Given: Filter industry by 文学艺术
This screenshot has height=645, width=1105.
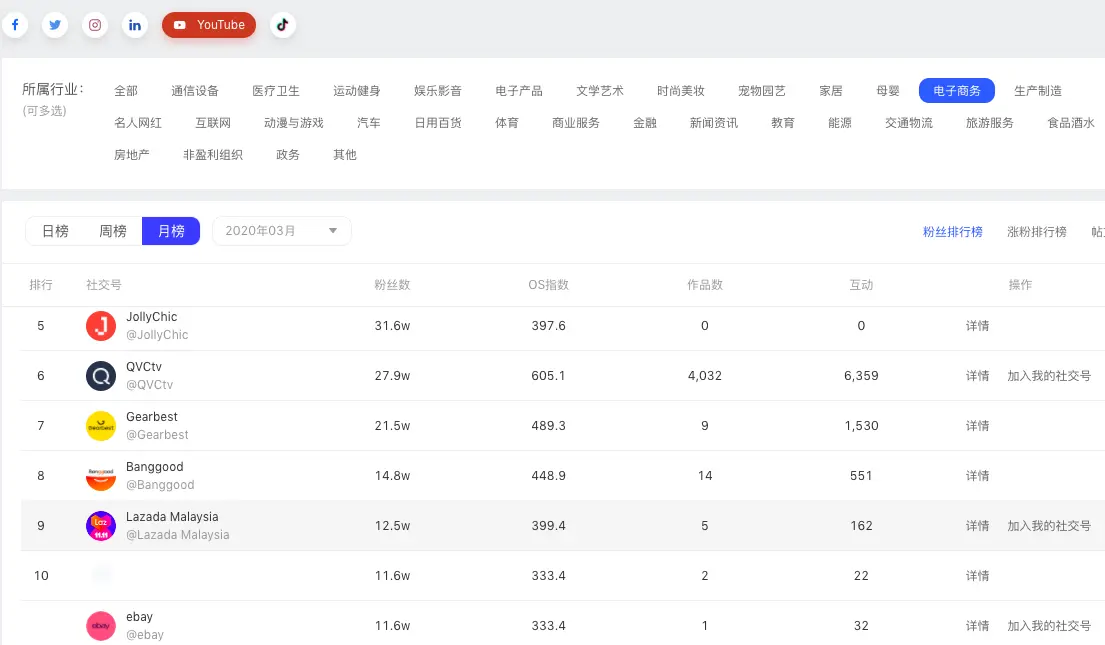Looking at the screenshot, I should pos(600,90).
